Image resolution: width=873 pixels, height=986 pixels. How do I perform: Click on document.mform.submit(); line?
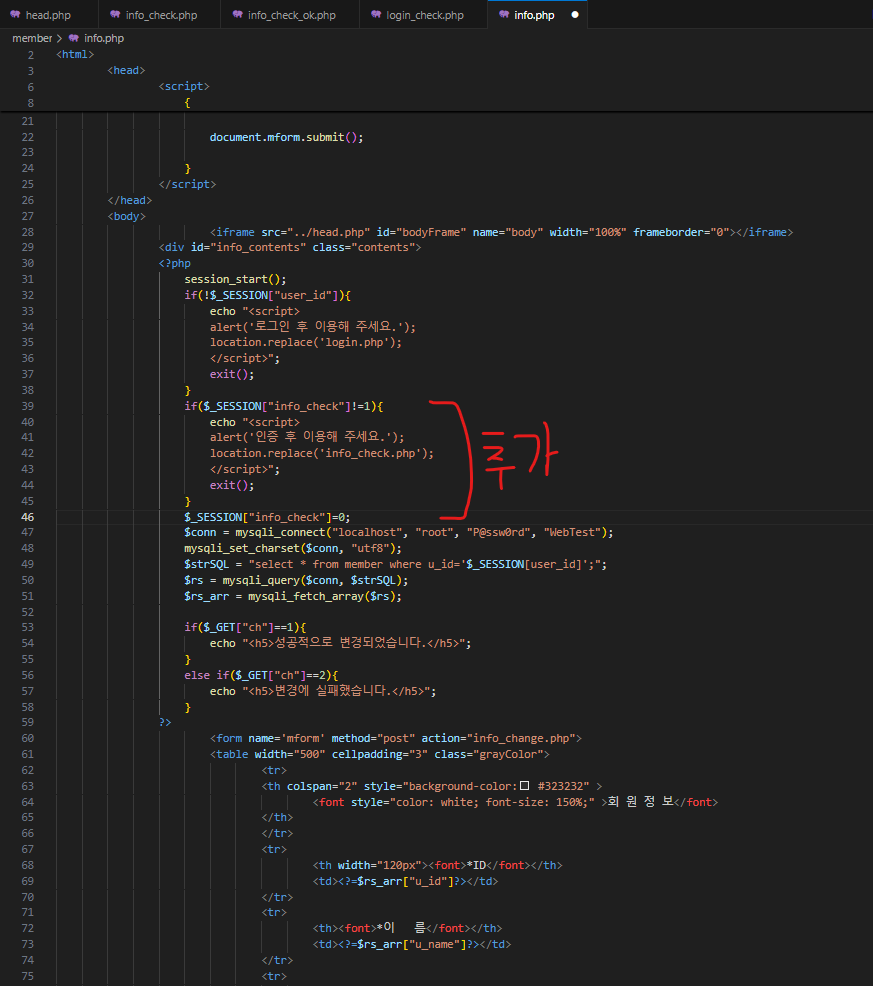pyautogui.click(x=286, y=137)
